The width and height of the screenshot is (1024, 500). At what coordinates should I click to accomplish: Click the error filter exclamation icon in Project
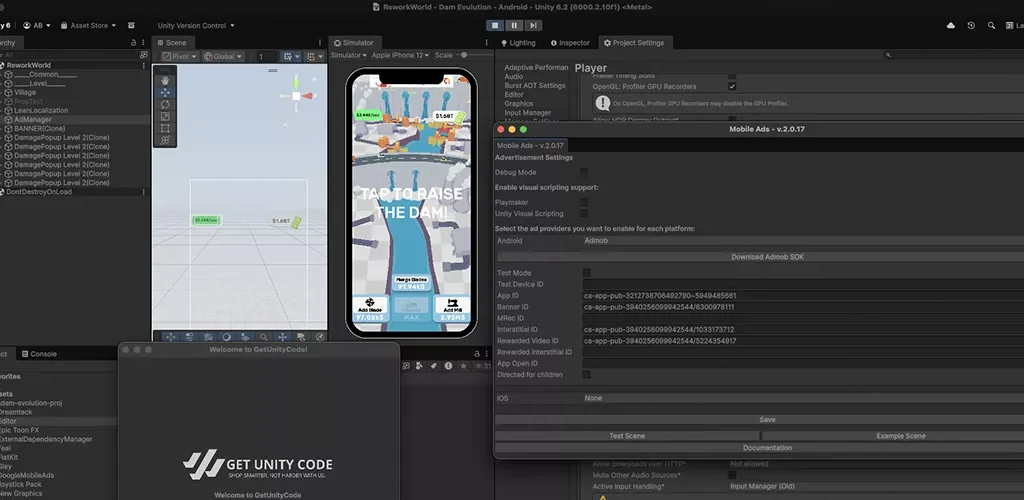[449, 366]
